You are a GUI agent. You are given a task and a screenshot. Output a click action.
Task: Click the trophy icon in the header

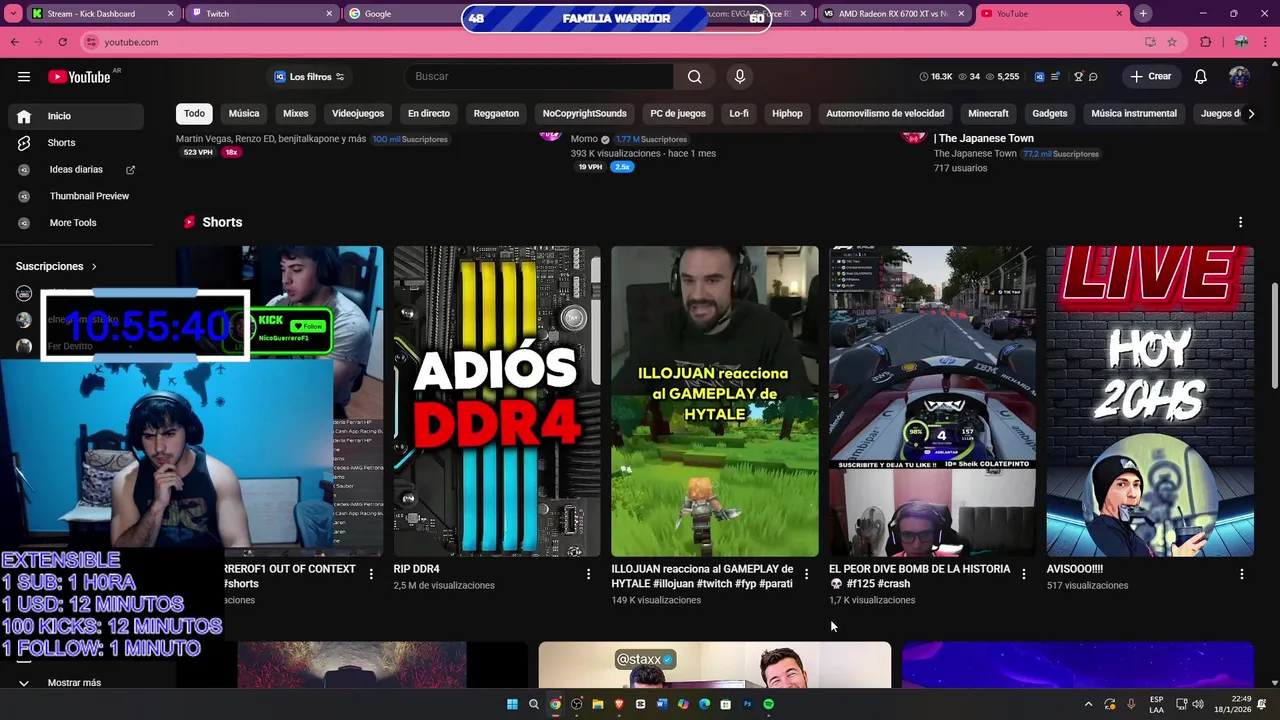coord(1078,77)
